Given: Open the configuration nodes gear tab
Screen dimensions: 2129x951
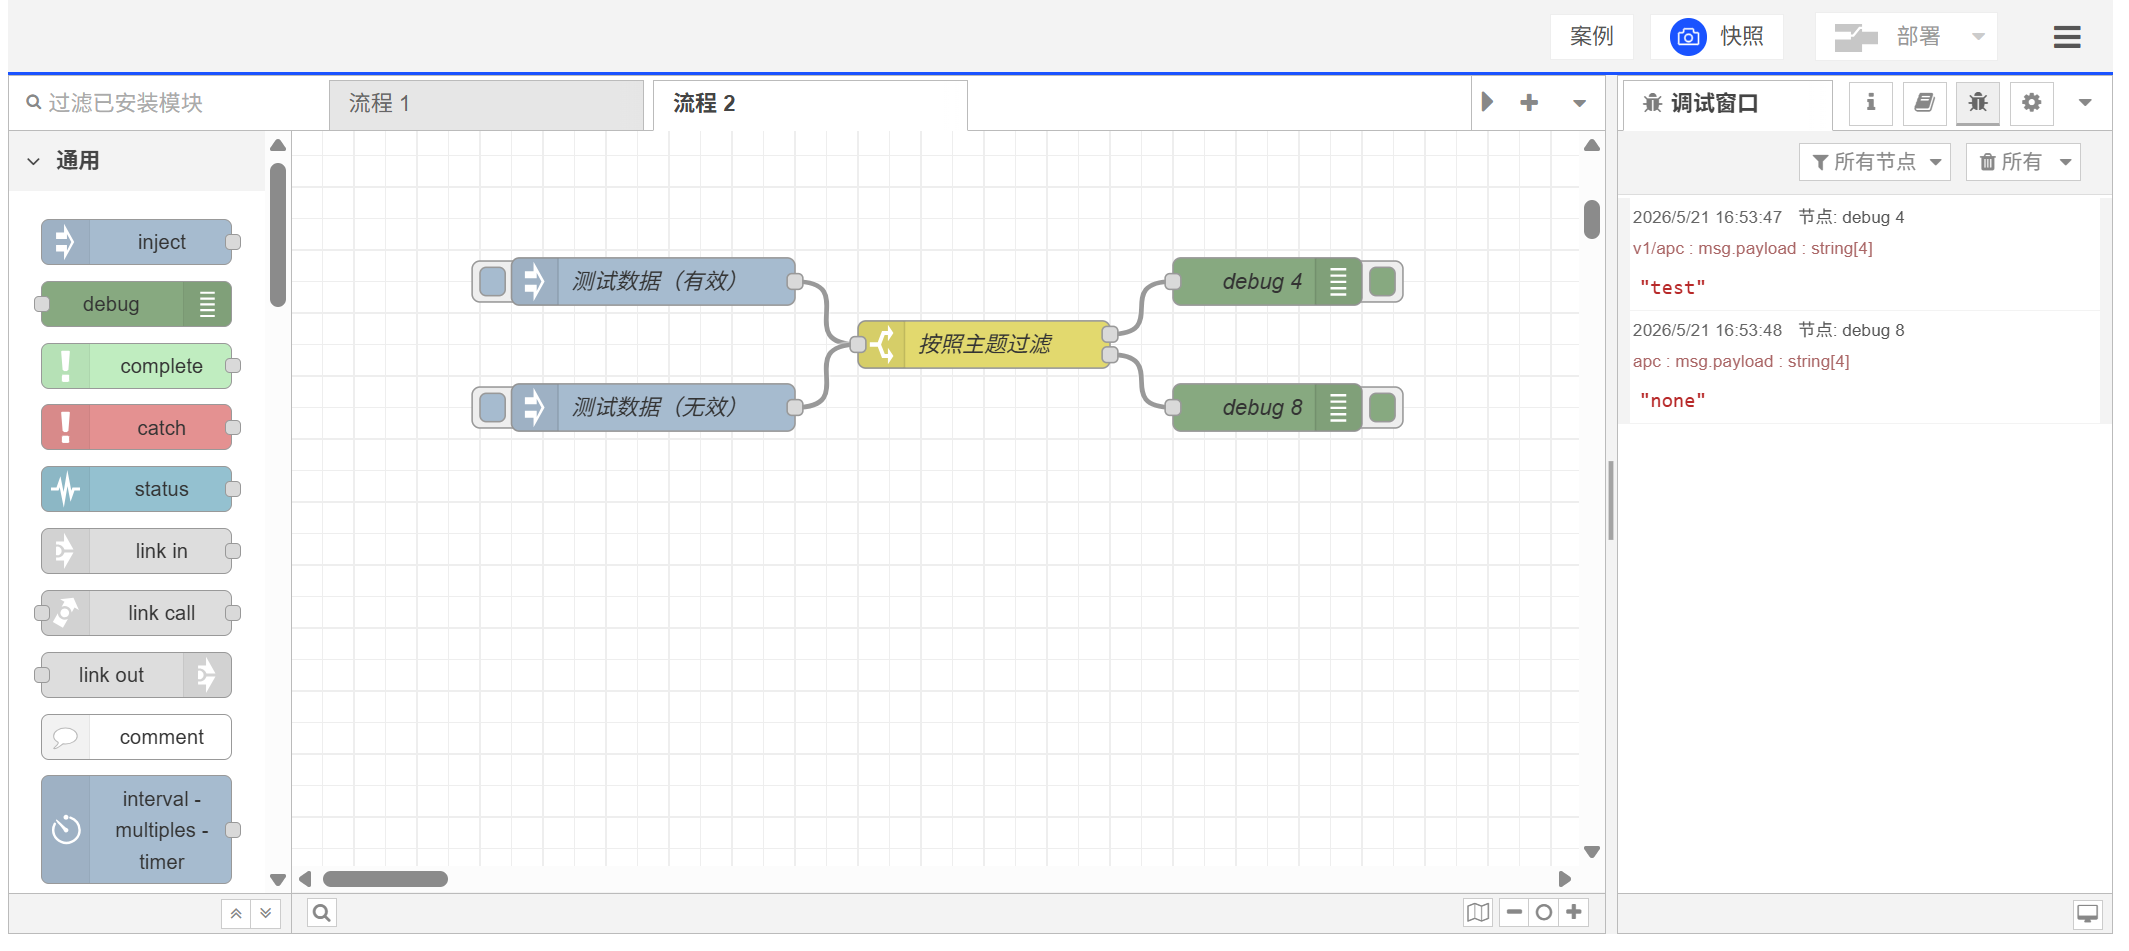Looking at the screenshot, I should (2031, 103).
